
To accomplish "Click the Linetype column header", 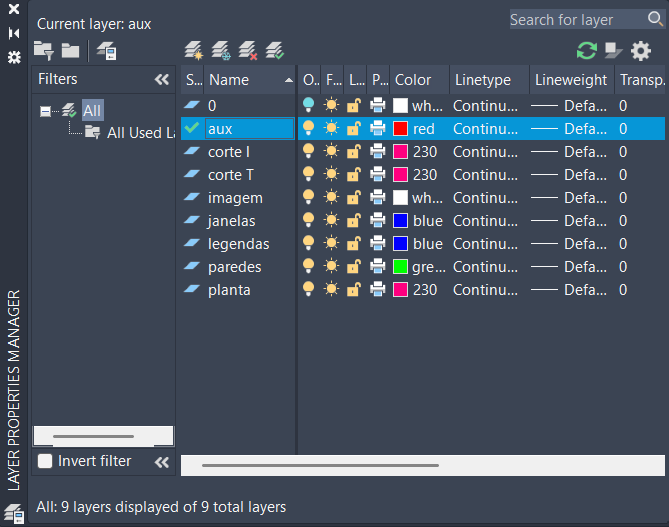I will (482, 80).
